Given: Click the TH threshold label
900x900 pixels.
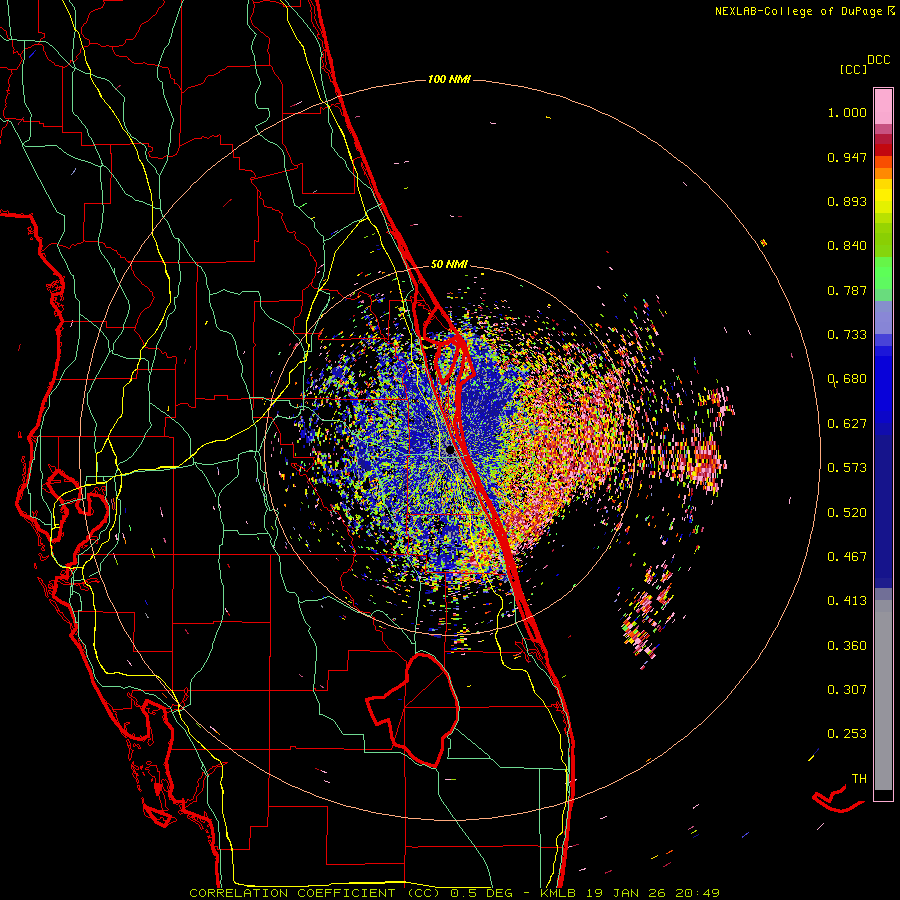Looking at the screenshot, I should click(859, 778).
